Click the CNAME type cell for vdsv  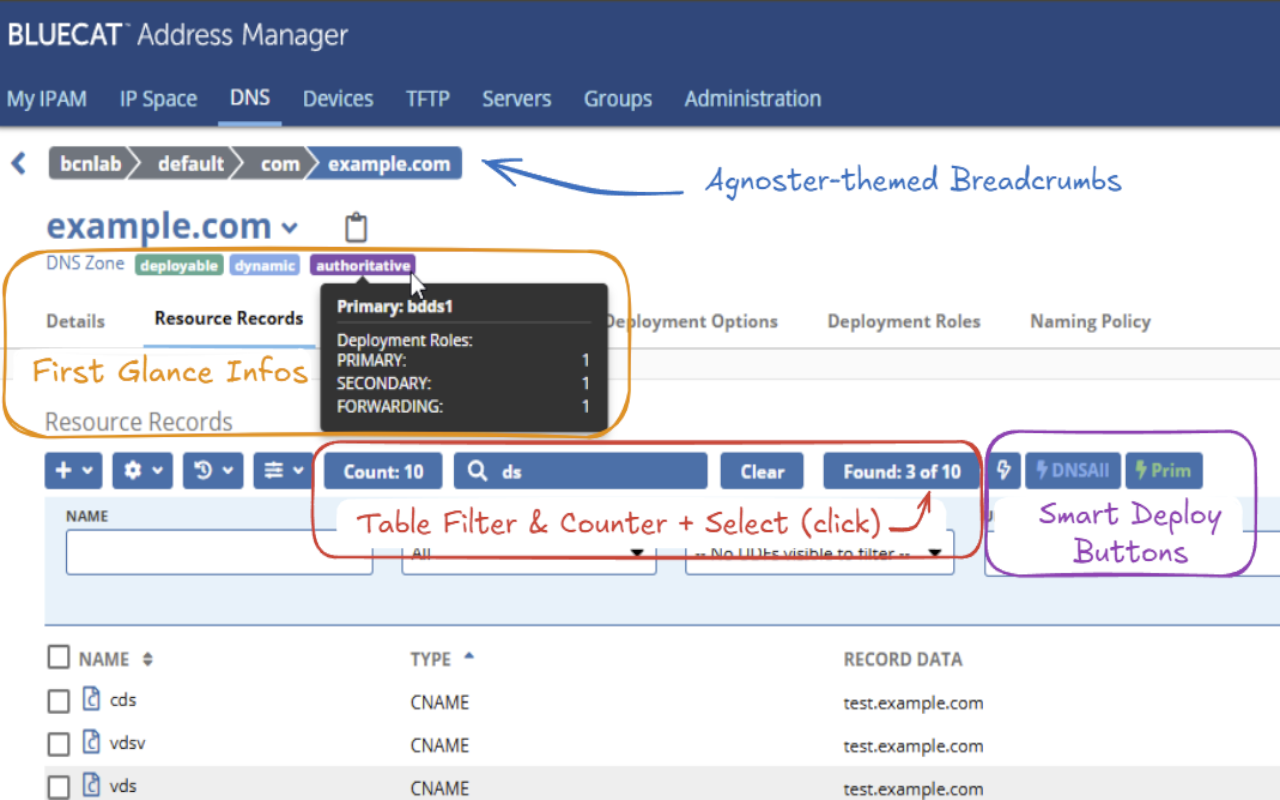(440, 745)
